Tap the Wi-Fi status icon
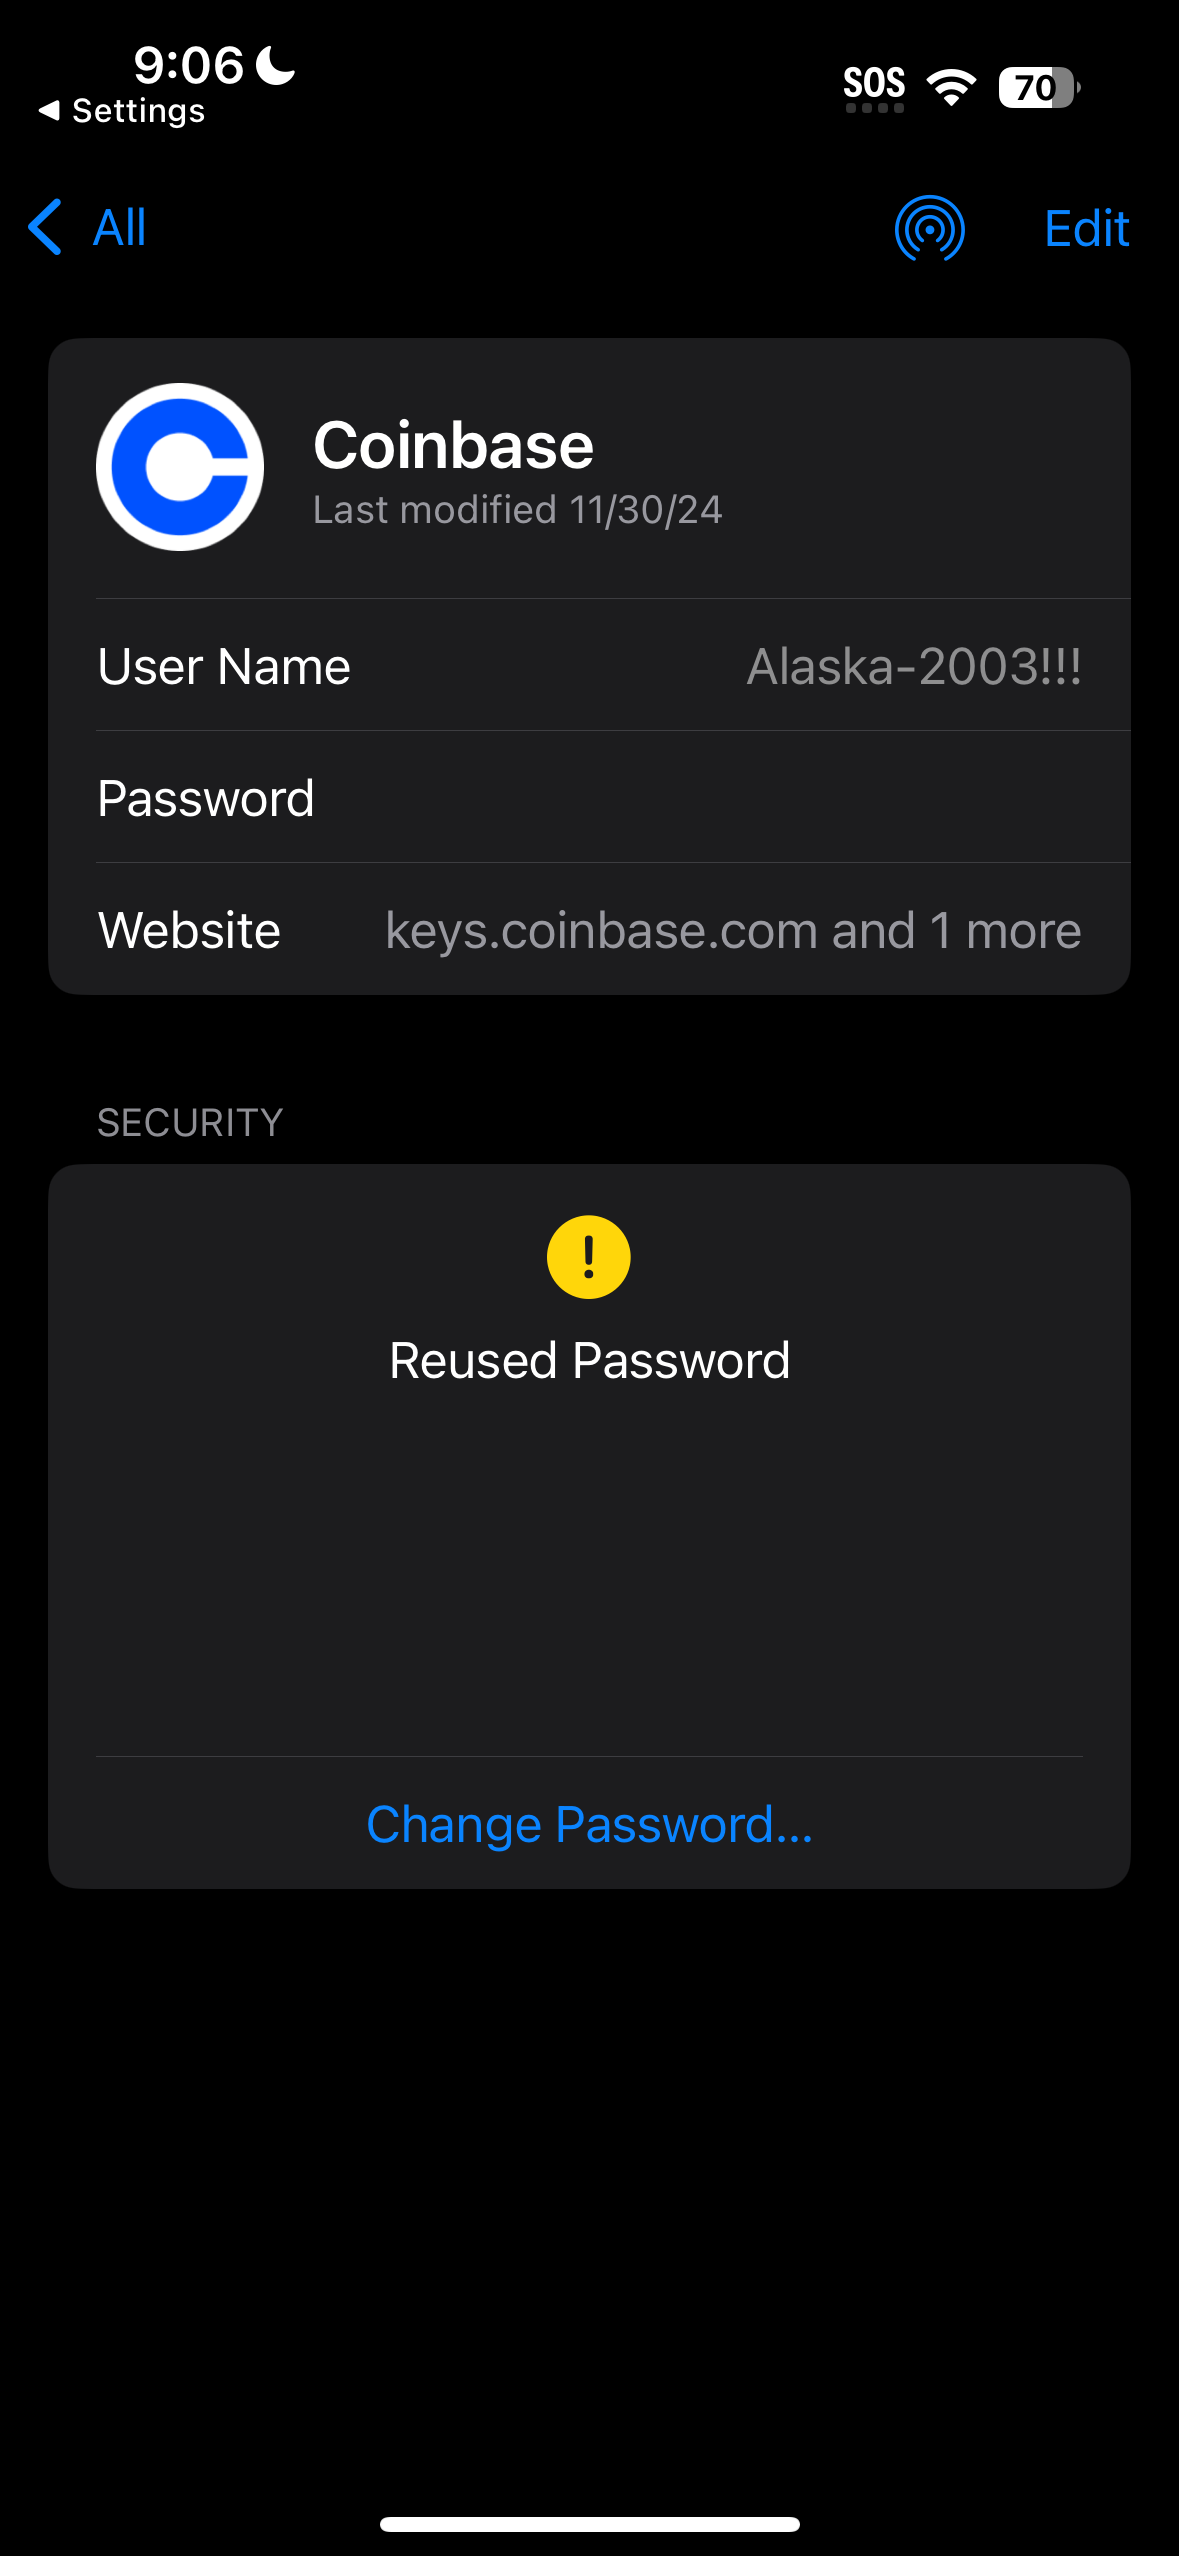 (951, 87)
